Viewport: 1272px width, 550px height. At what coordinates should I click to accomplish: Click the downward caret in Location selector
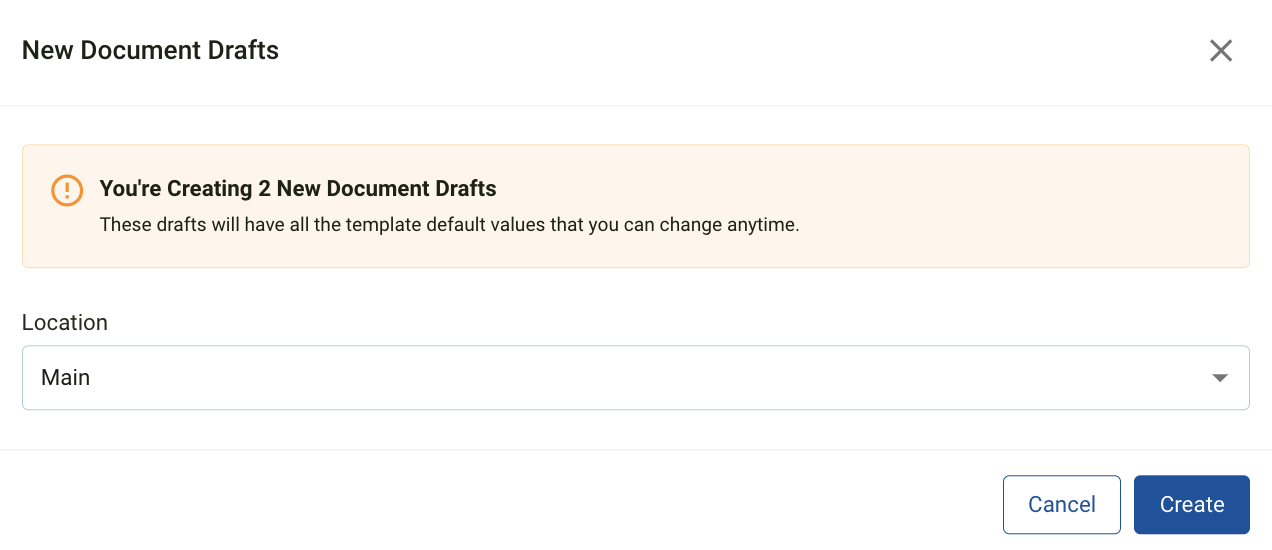tap(1219, 378)
